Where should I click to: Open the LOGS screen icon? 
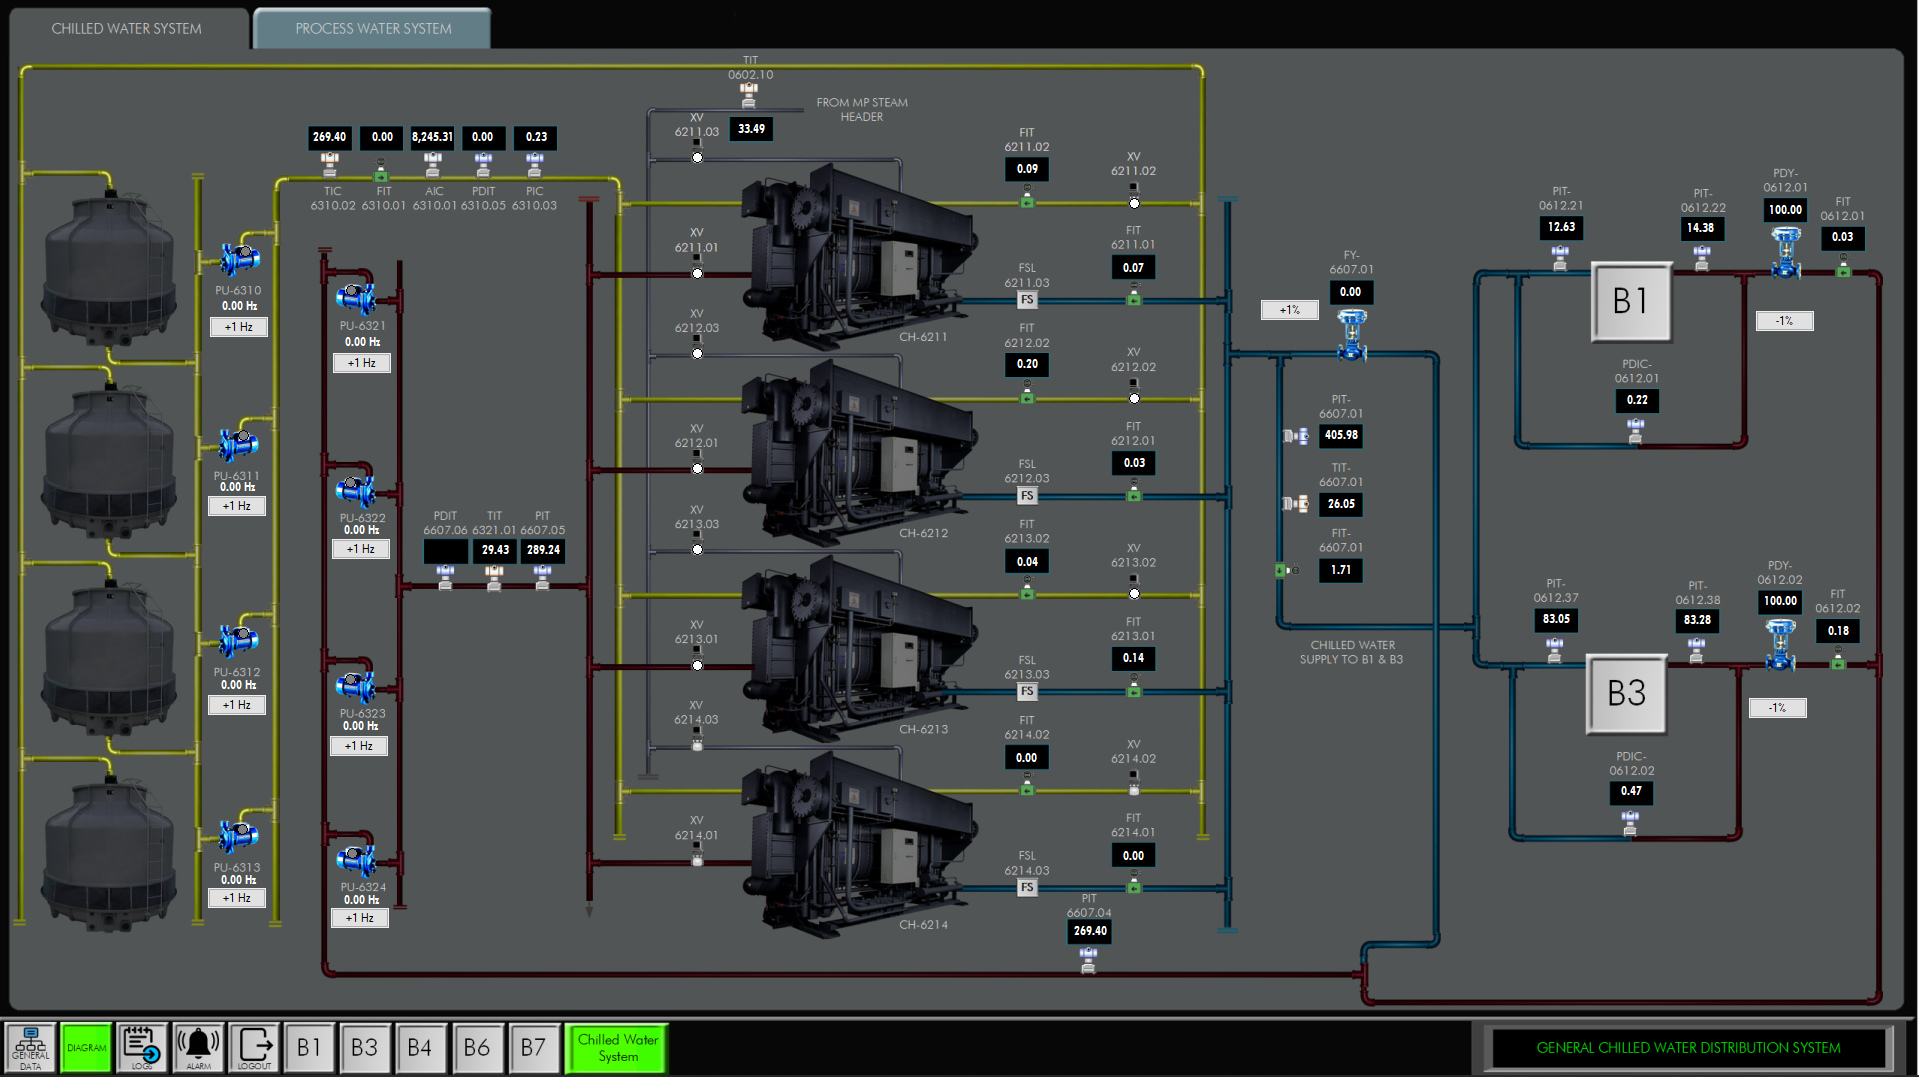pyautogui.click(x=141, y=1047)
